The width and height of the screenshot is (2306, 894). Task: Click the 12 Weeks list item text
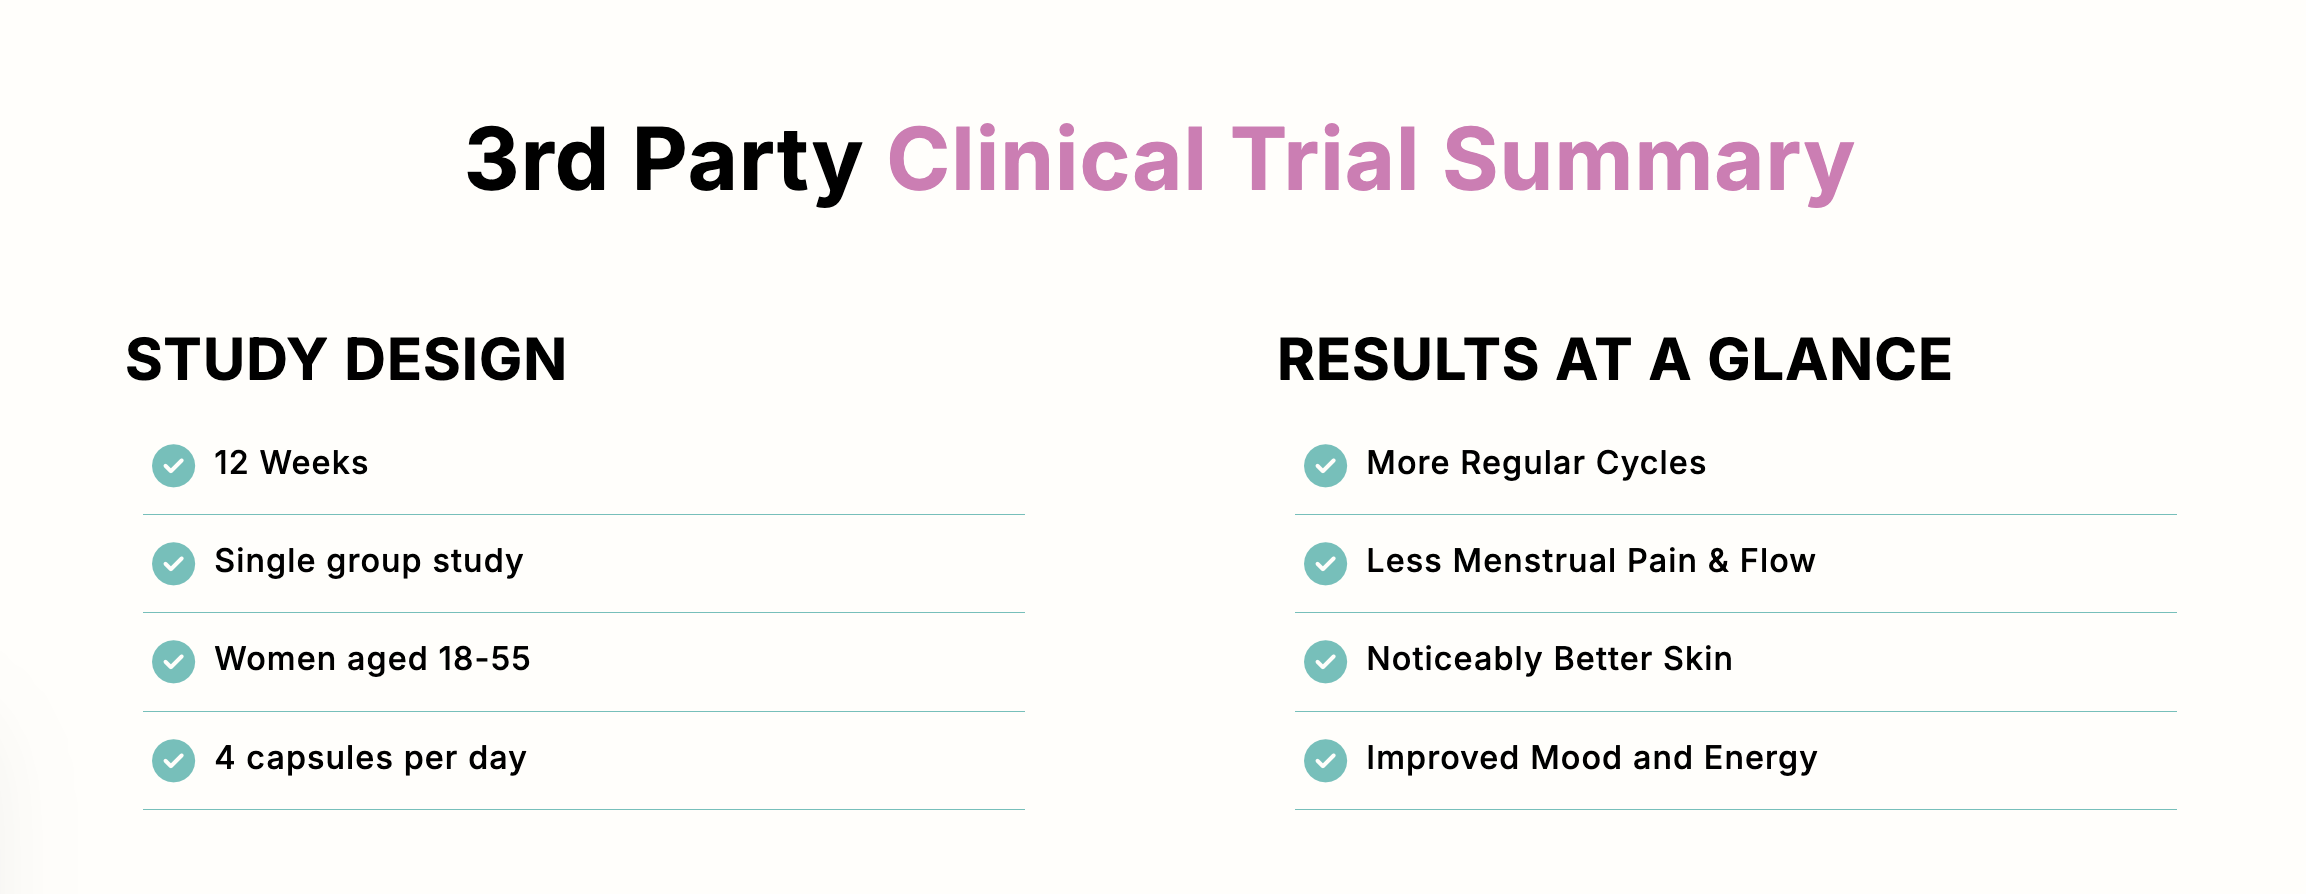pos(291,463)
